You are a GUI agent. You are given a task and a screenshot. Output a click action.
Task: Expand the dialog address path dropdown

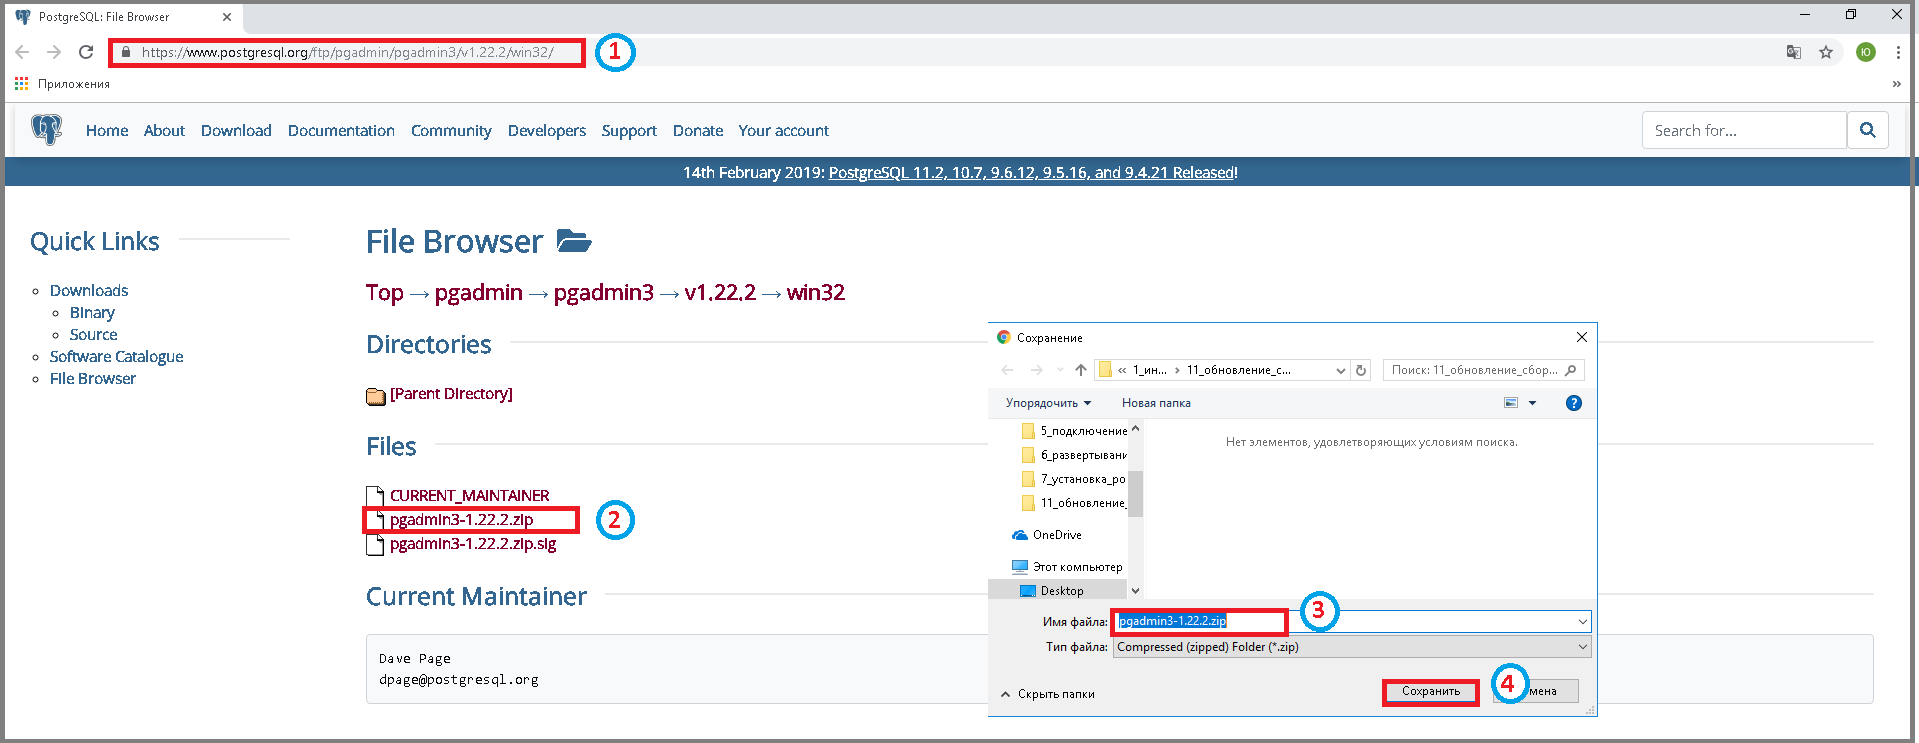(1341, 370)
